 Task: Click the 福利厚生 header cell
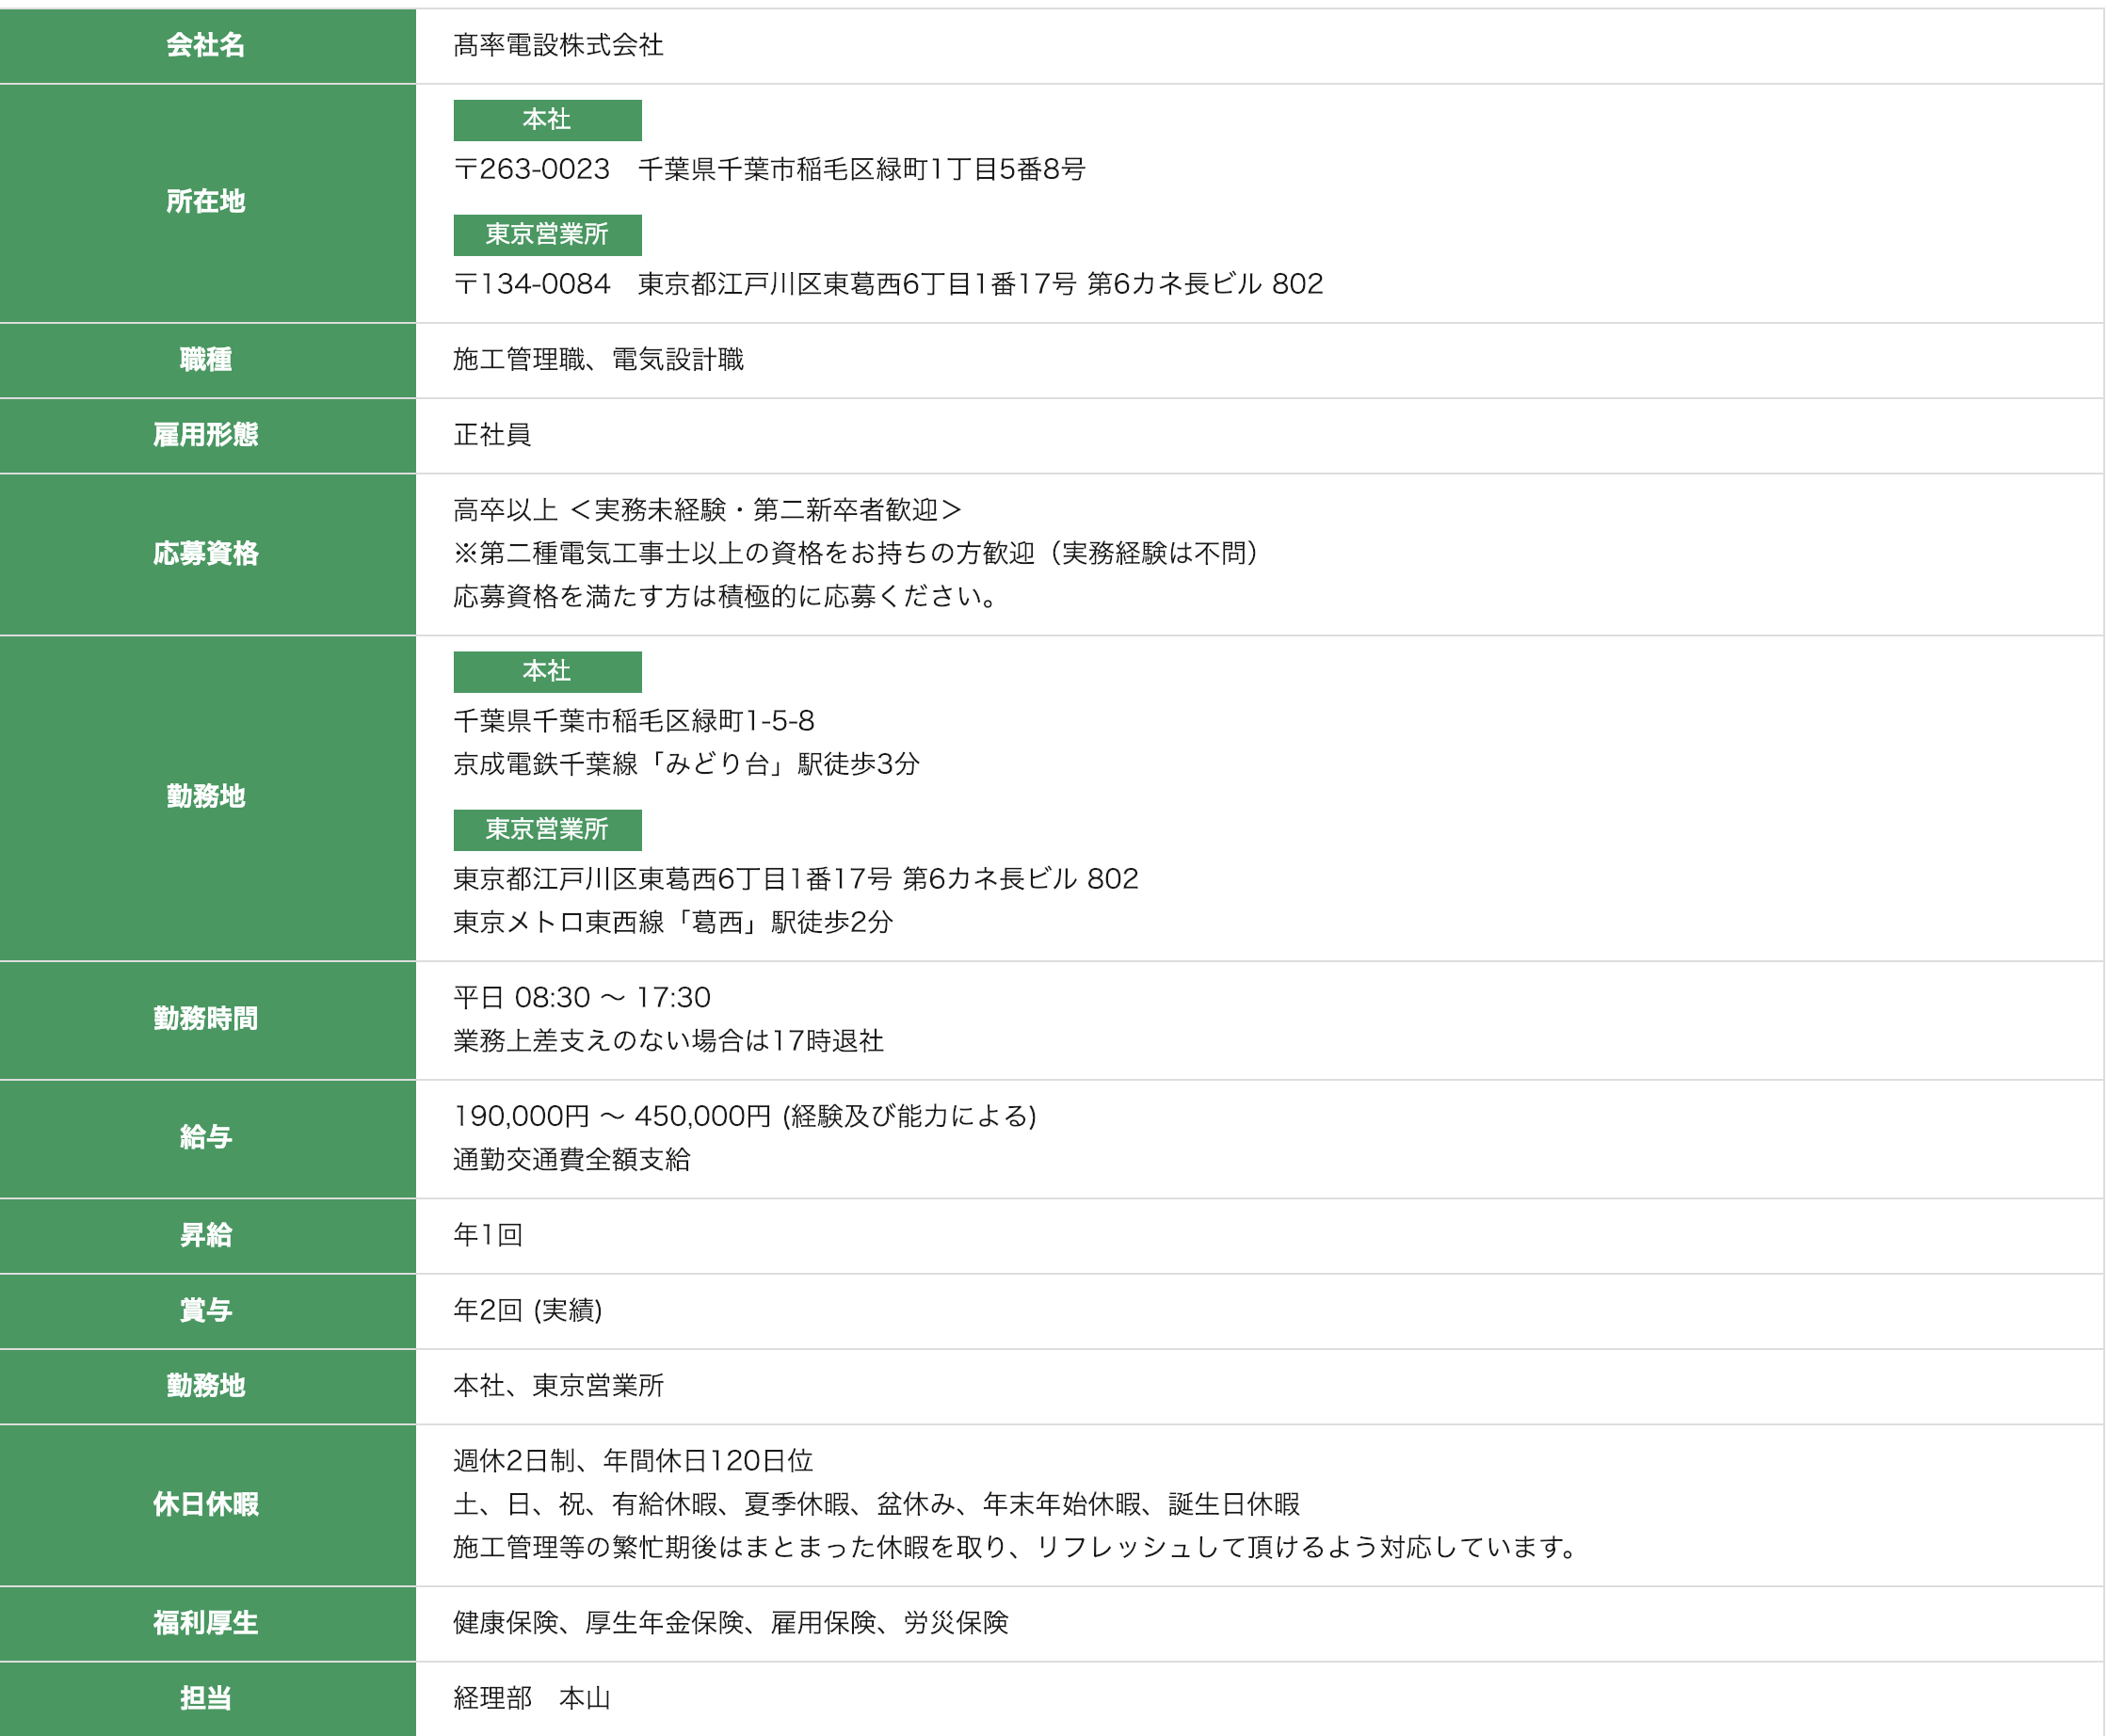(206, 1622)
